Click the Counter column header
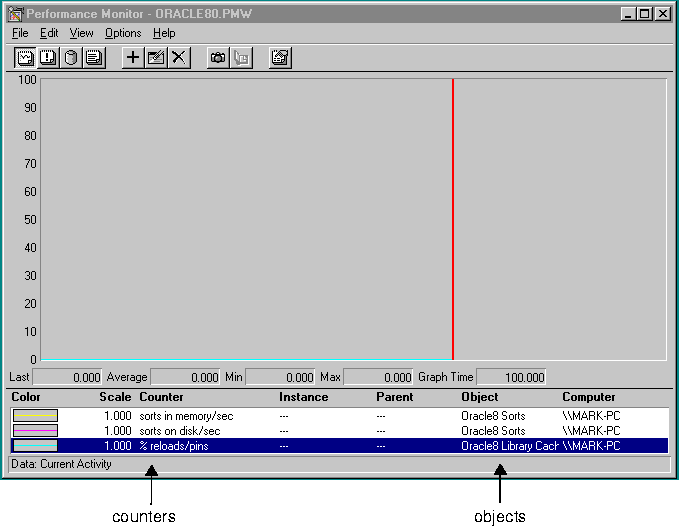679x526 pixels. coord(161,397)
